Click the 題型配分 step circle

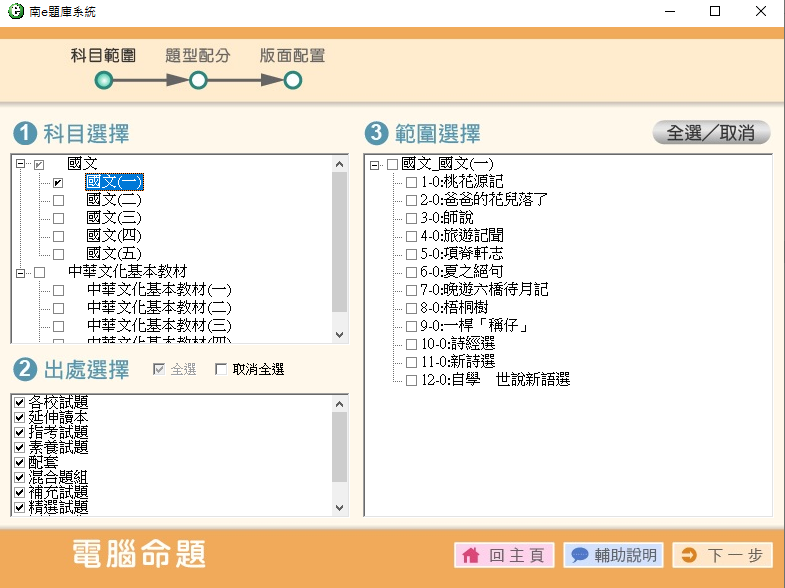(x=198, y=80)
